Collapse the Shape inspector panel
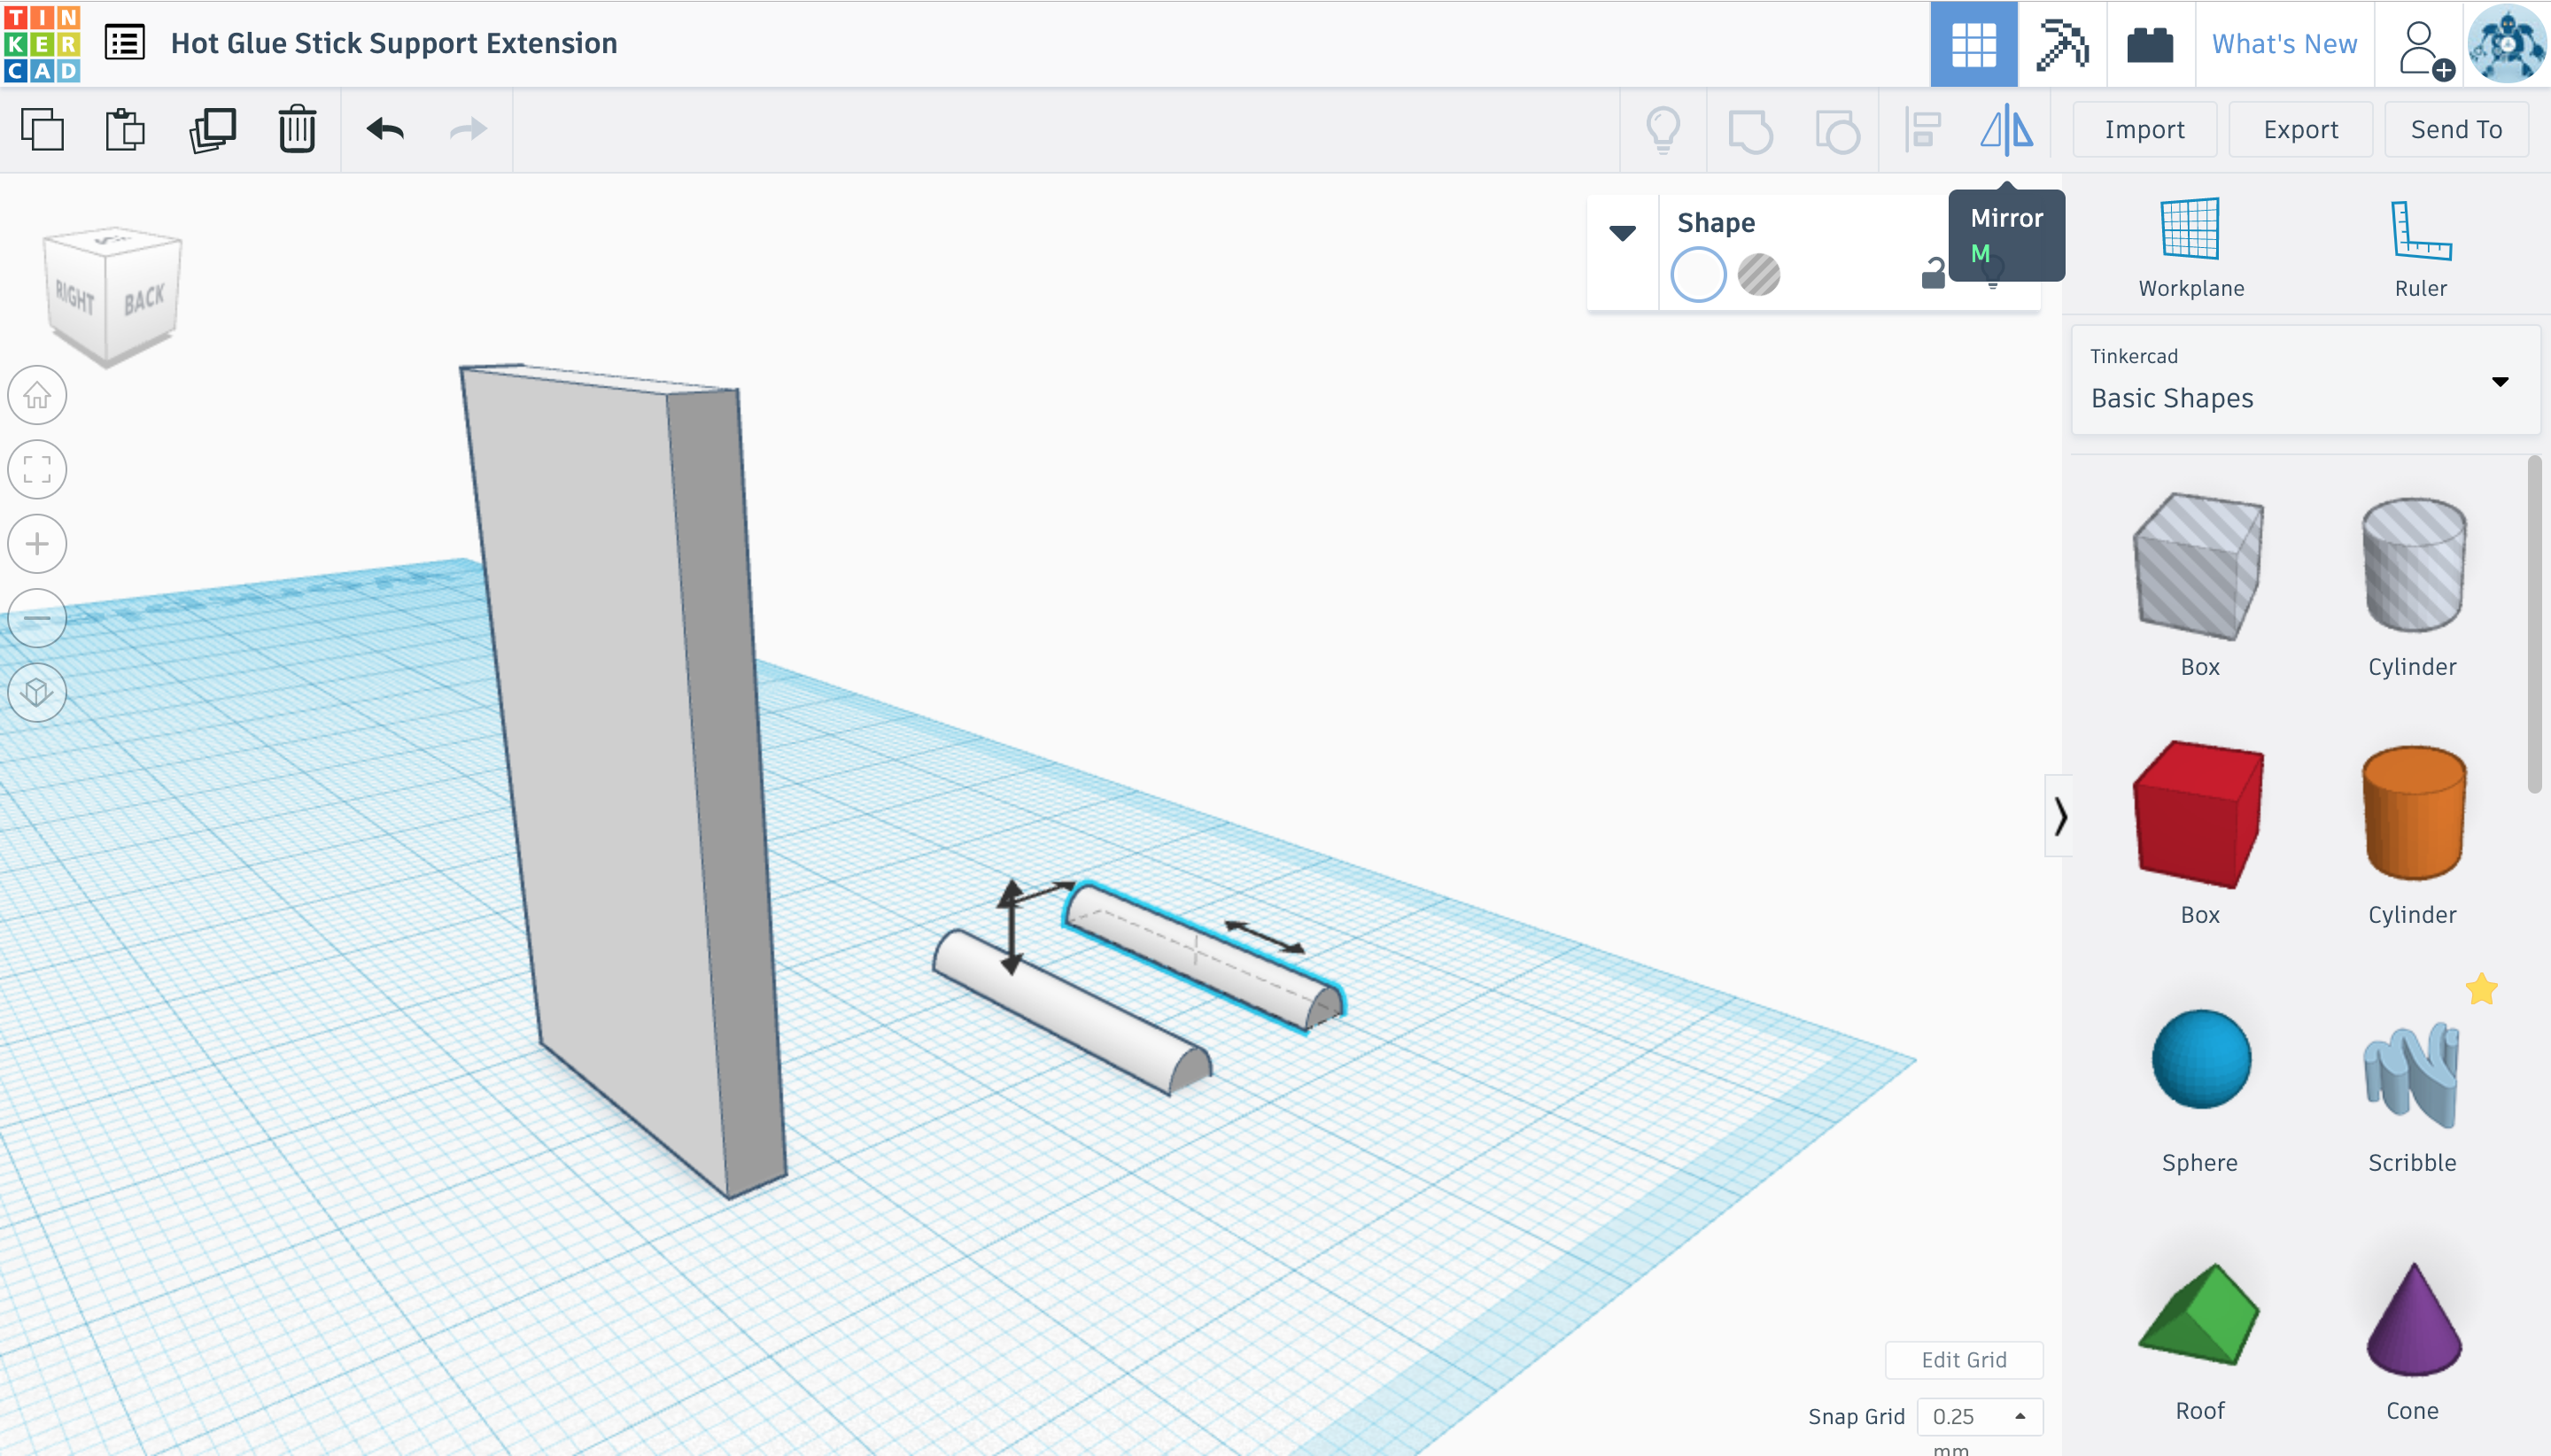This screenshot has height=1456, width=2551. (x=1622, y=233)
